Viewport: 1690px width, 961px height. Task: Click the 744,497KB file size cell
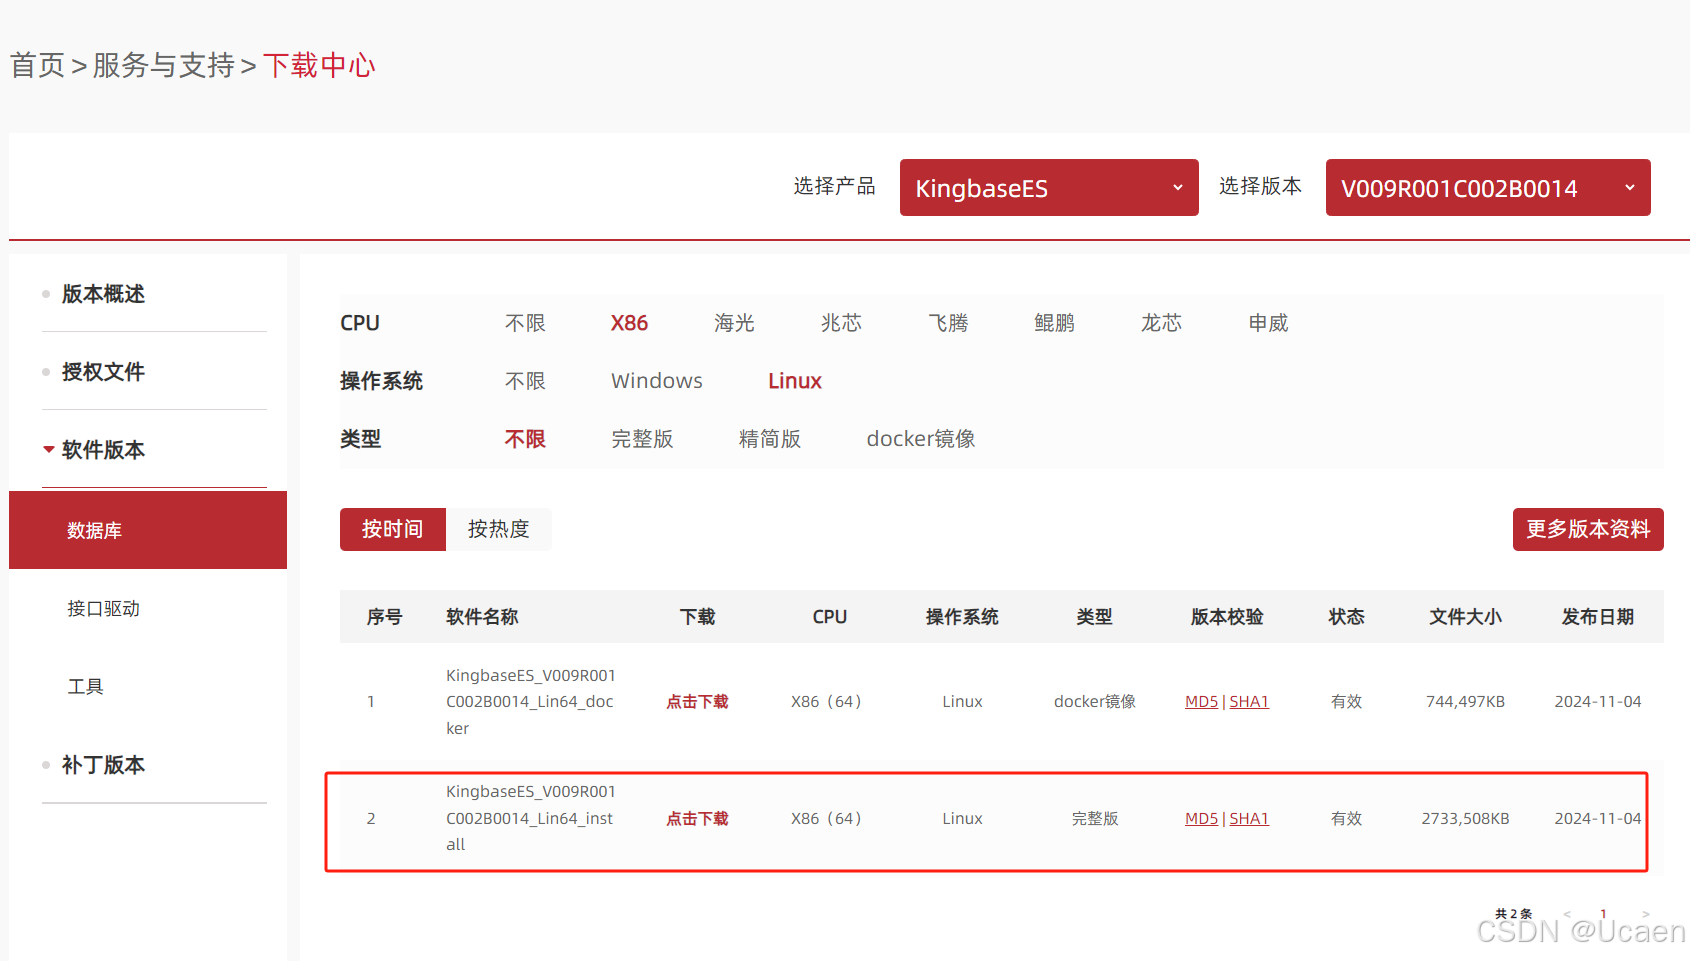pyautogui.click(x=1465, y=702)
